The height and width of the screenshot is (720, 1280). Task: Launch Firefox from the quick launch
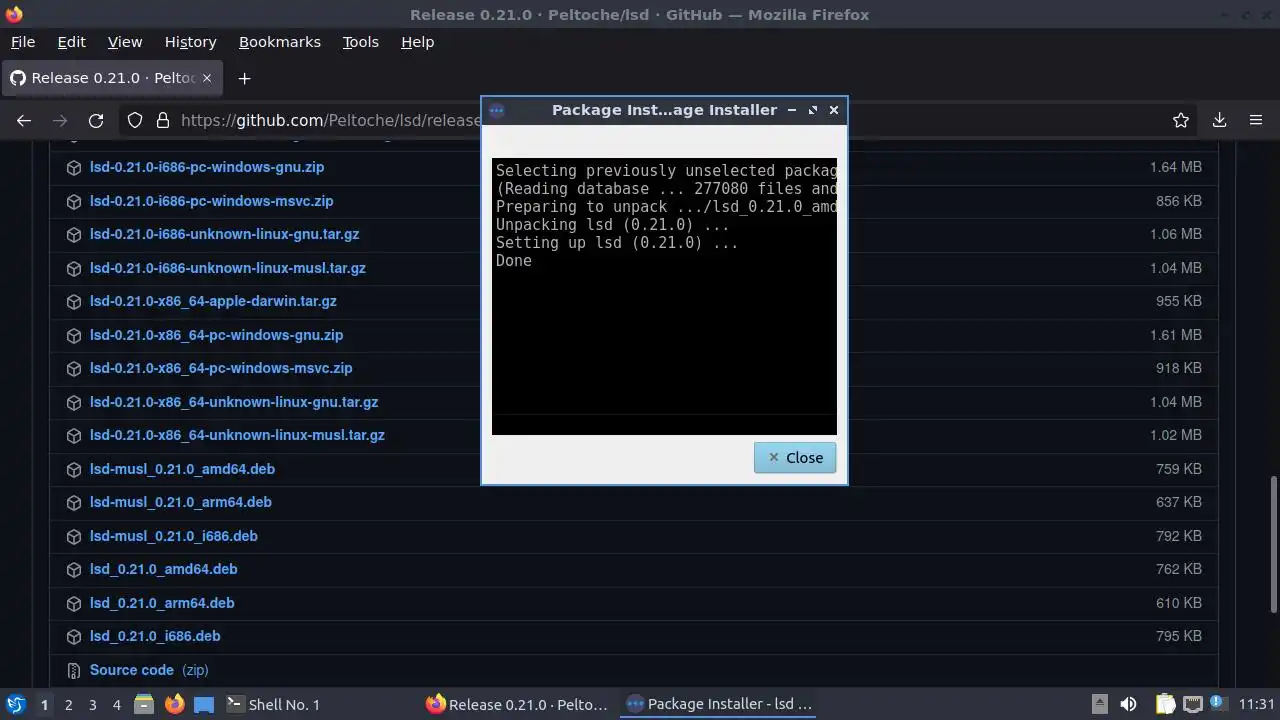click(x=174, y=704)
